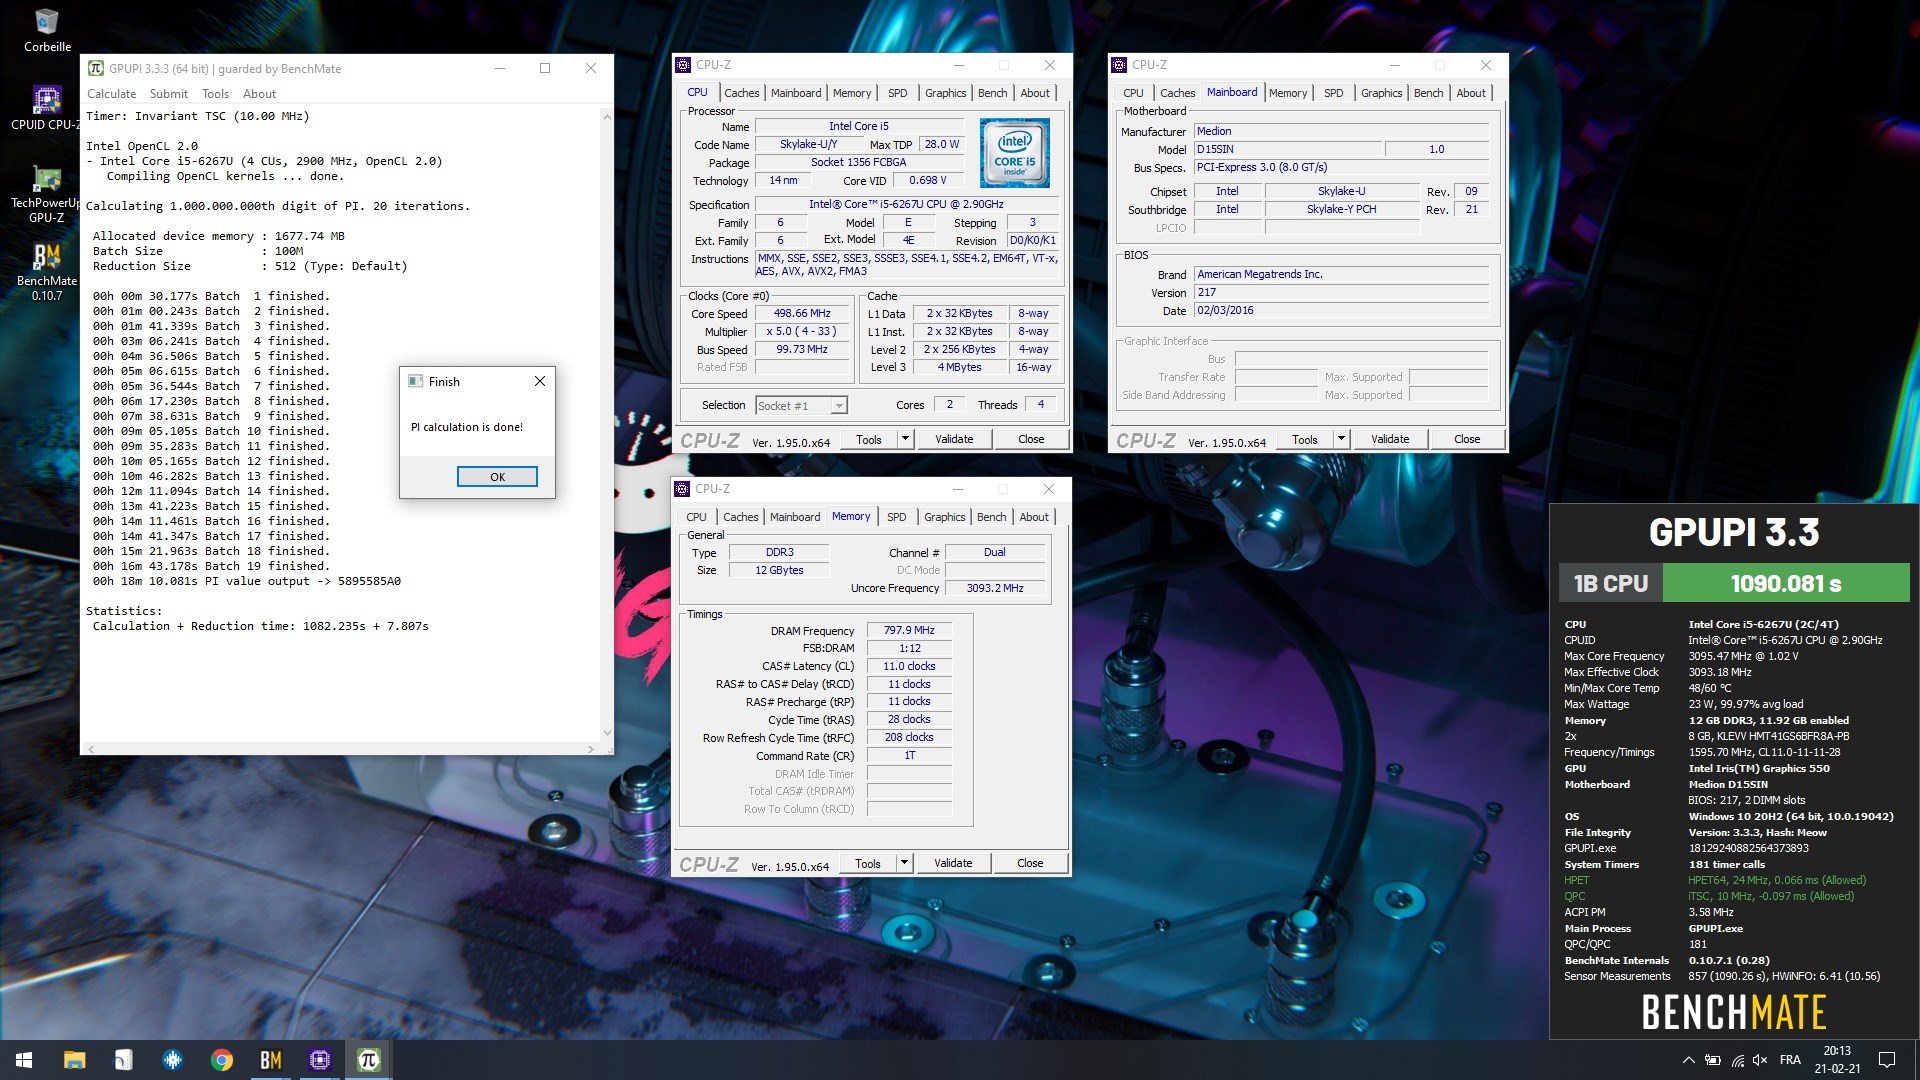
Task: Open SPD tab in CPU-Z Memory window
Action: (897, 517)
